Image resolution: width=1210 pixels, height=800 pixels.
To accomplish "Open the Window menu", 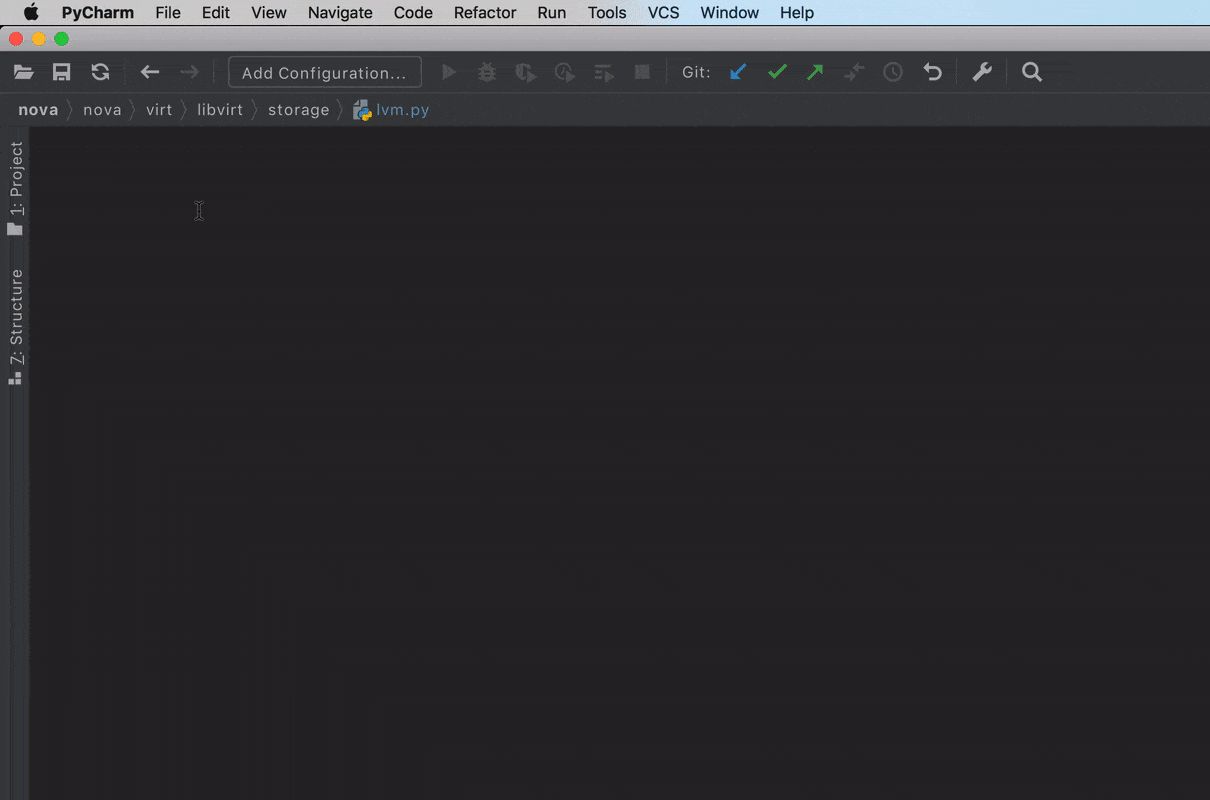I will tap(730, 13).
